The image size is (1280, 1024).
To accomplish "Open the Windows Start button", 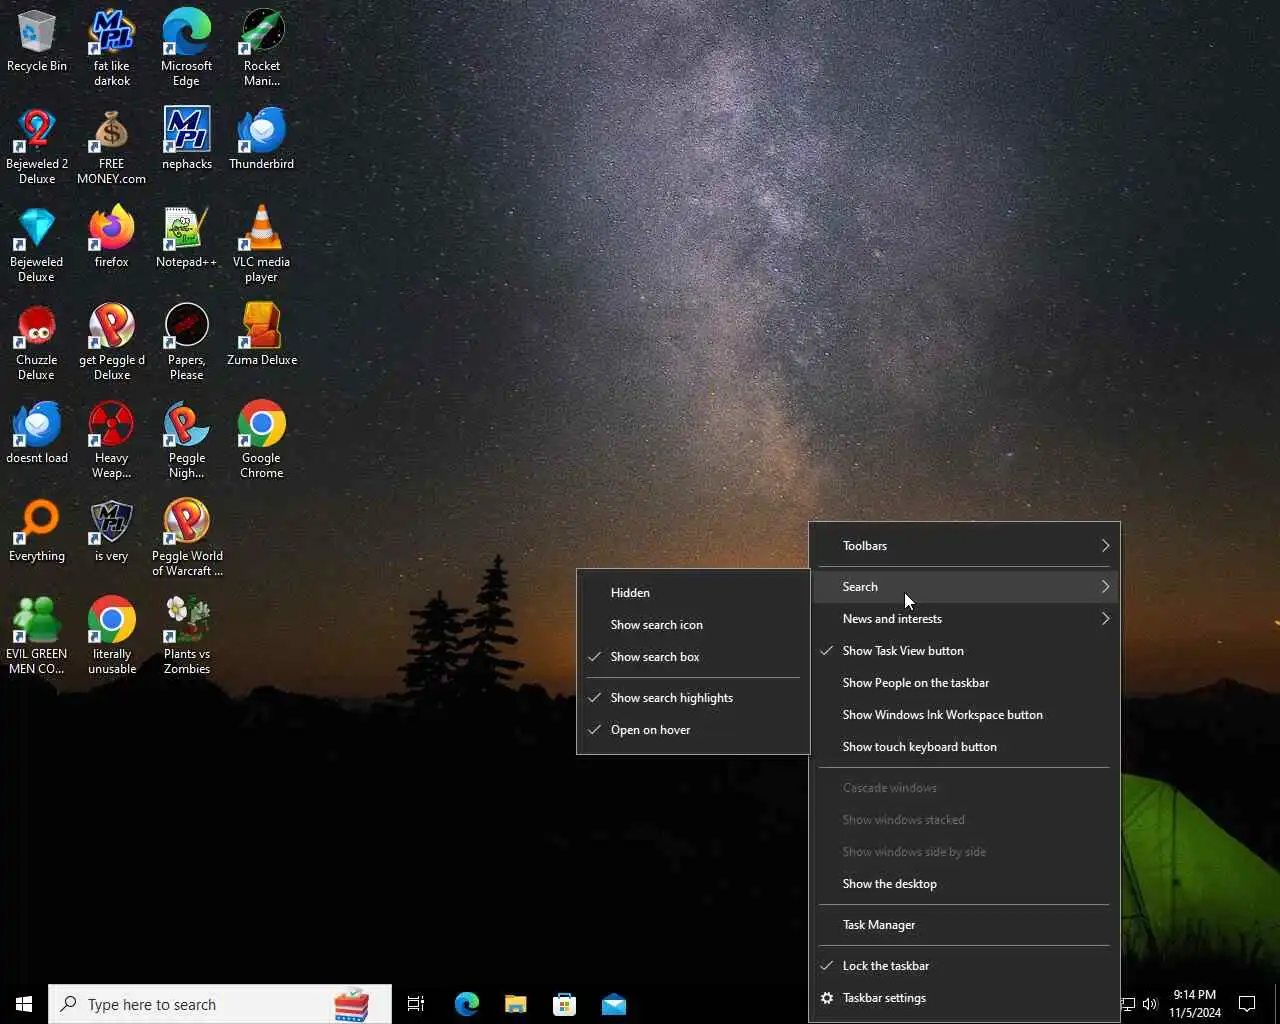I will [24, 1004].
